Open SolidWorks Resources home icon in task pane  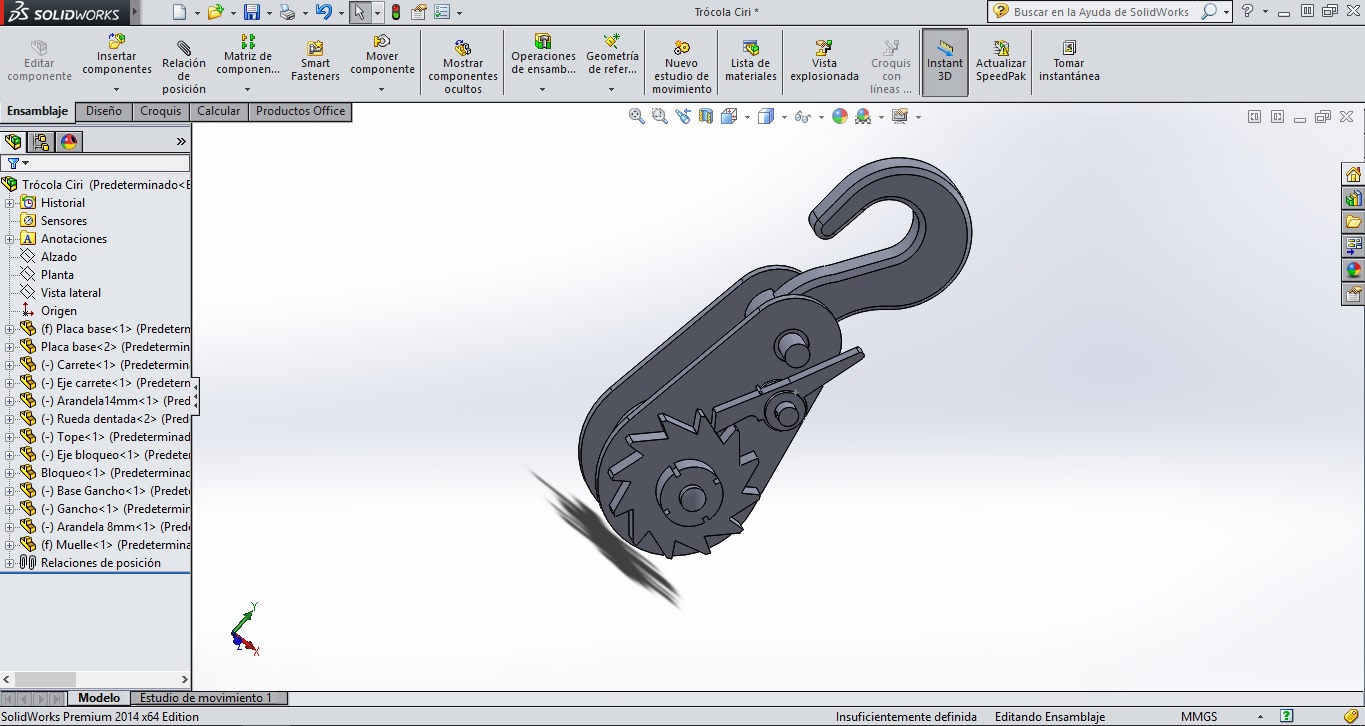[1353, 175]
